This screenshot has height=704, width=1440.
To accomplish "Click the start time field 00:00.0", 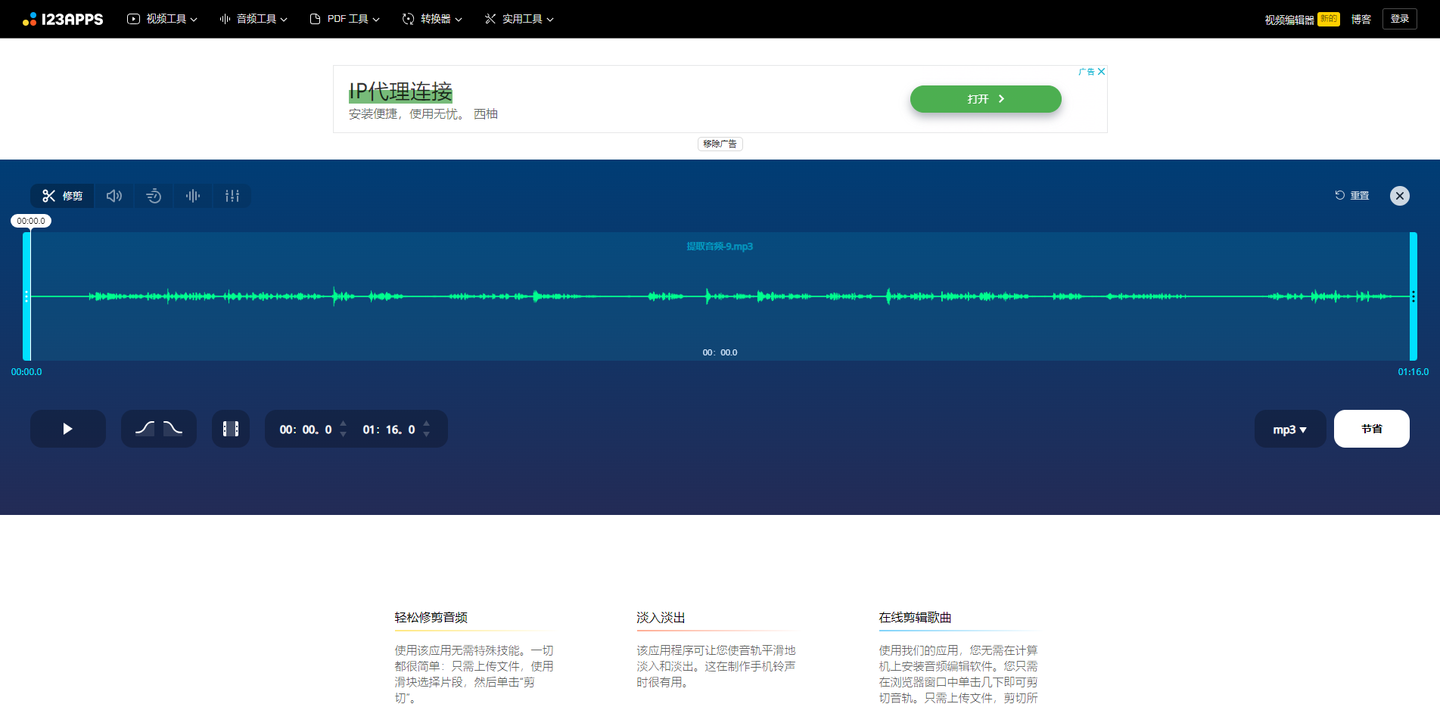I will click(x=306, y=430).
